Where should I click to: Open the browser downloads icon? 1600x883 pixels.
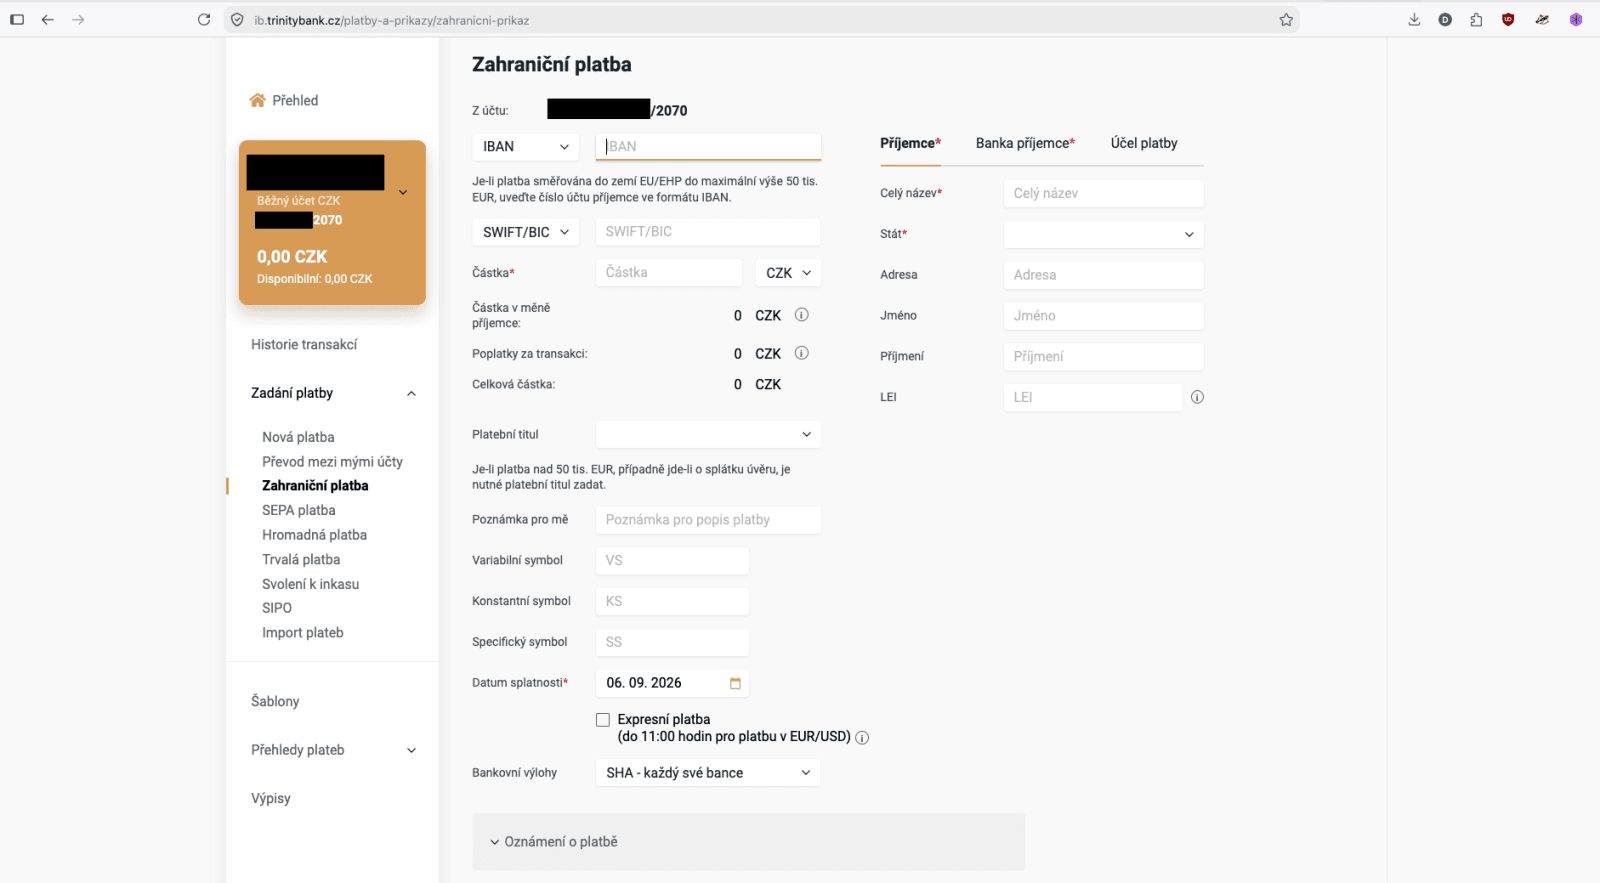pos(1414,20)
